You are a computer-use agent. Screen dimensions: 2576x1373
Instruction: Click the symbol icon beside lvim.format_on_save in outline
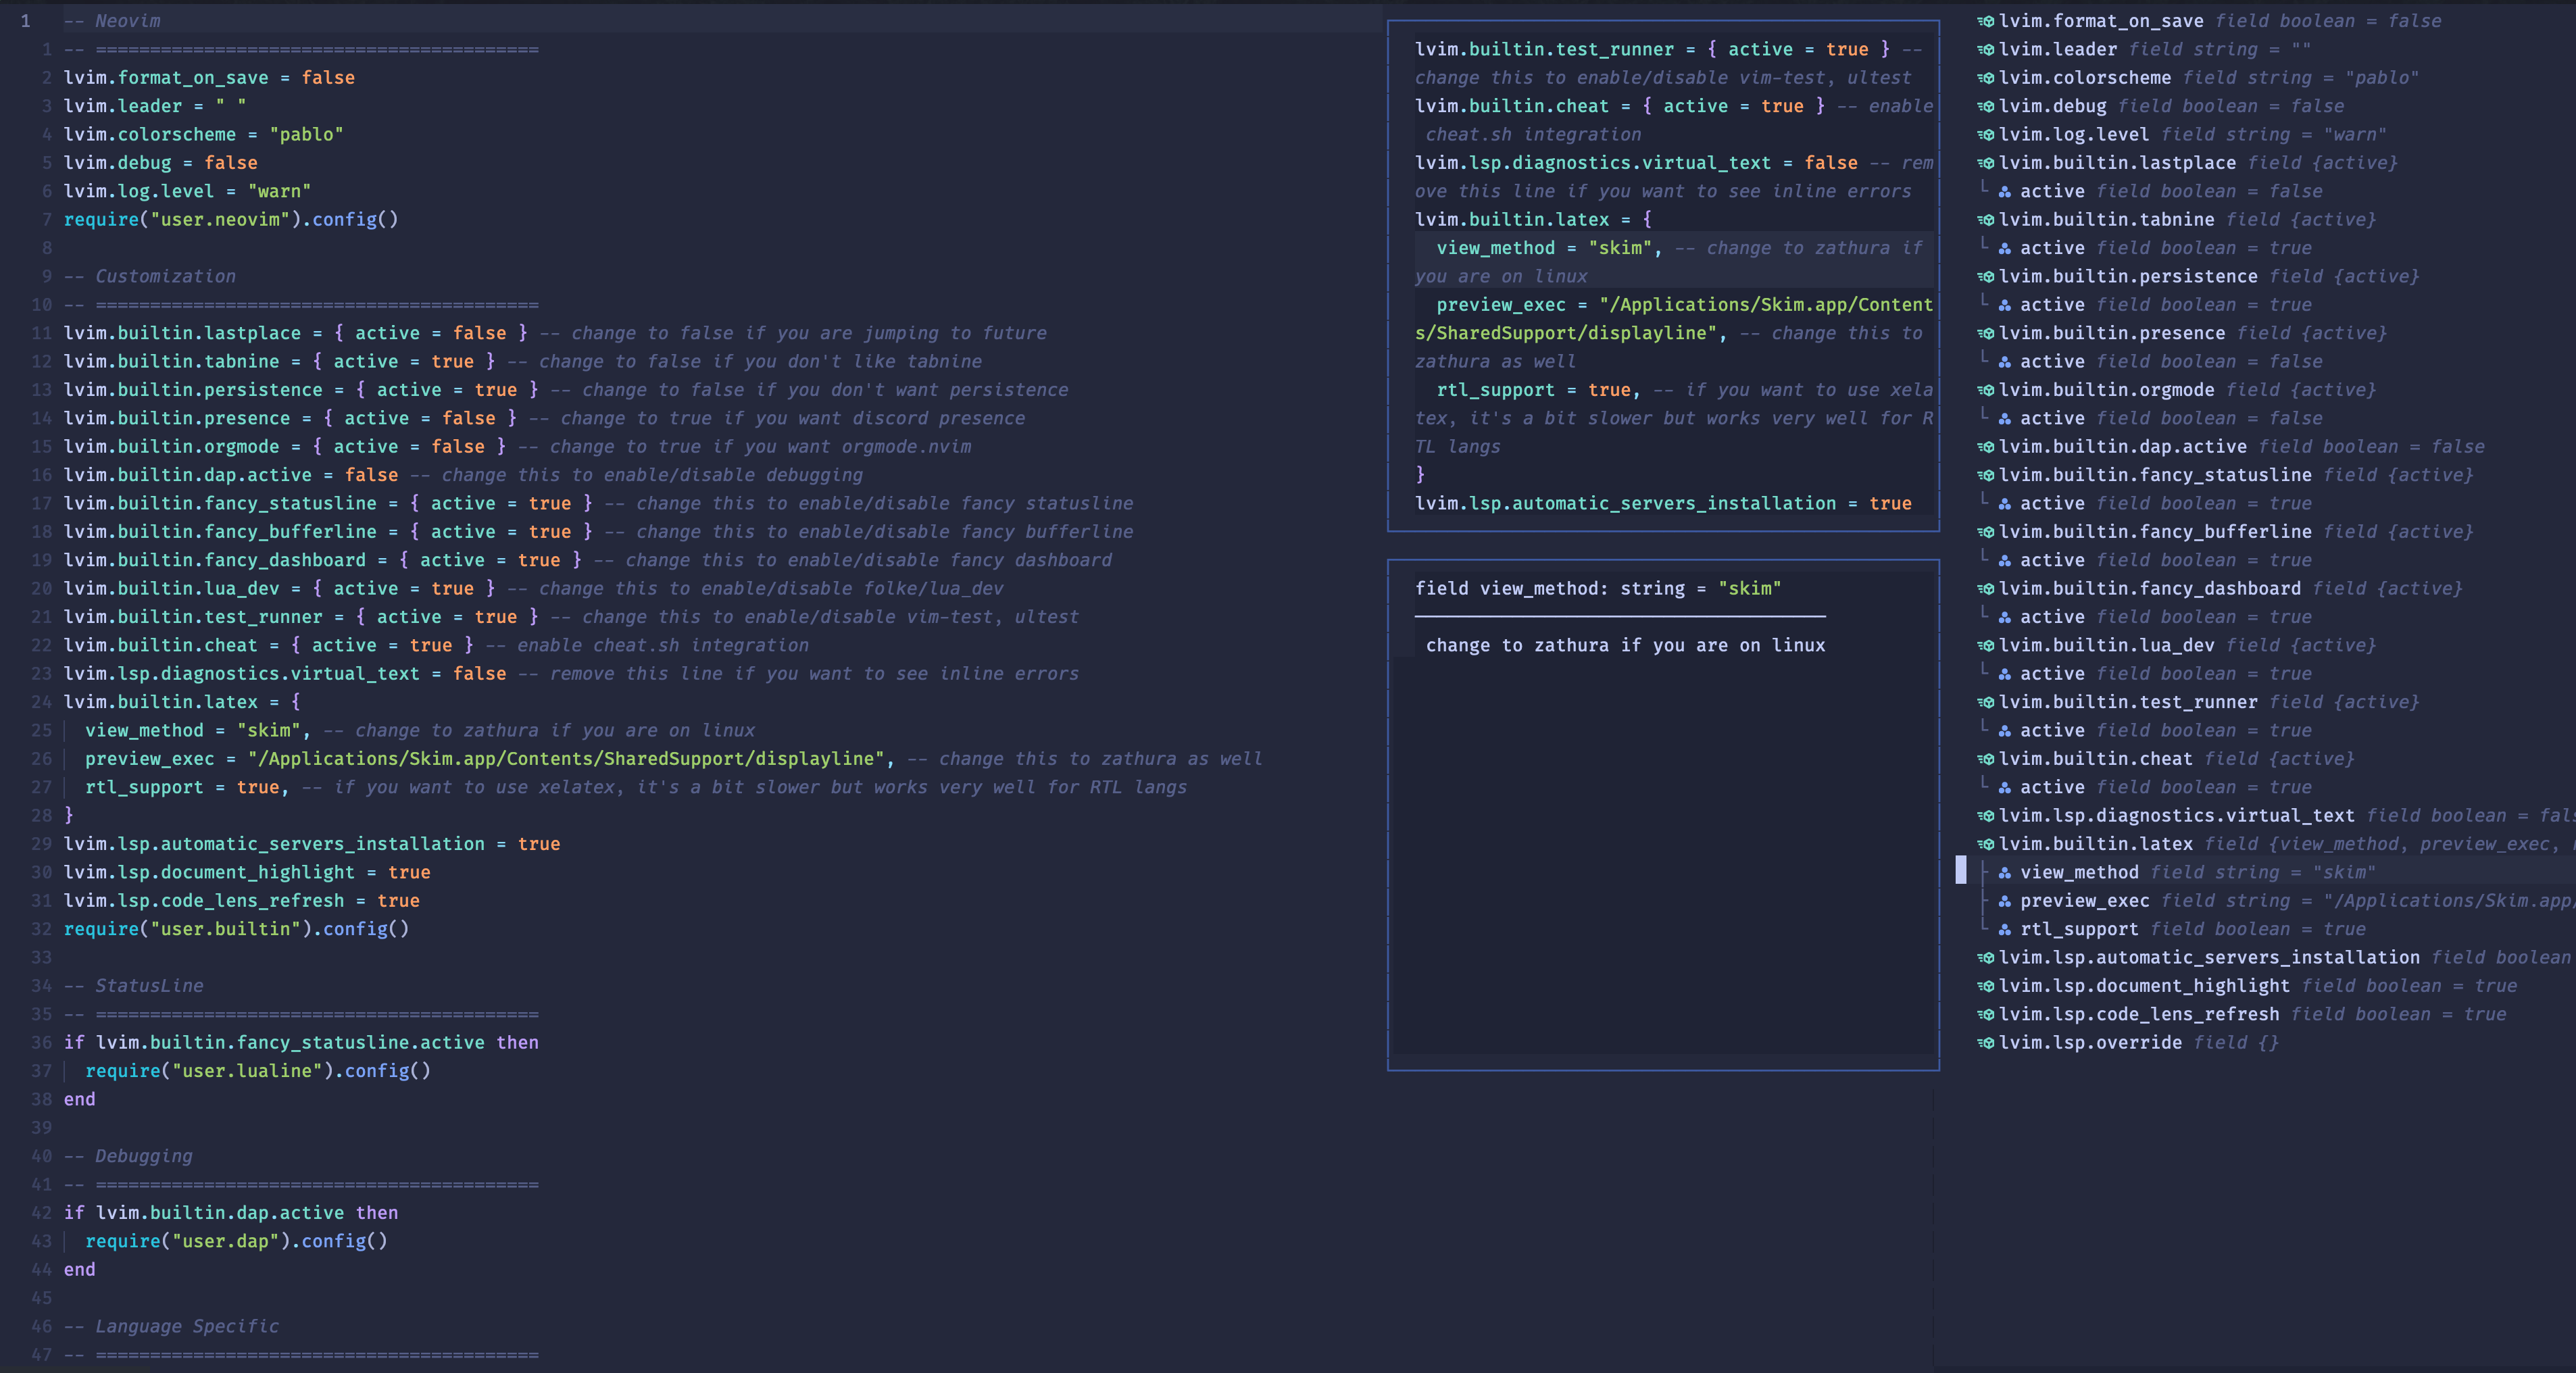pyautogui.click(x=1985, y=21)
